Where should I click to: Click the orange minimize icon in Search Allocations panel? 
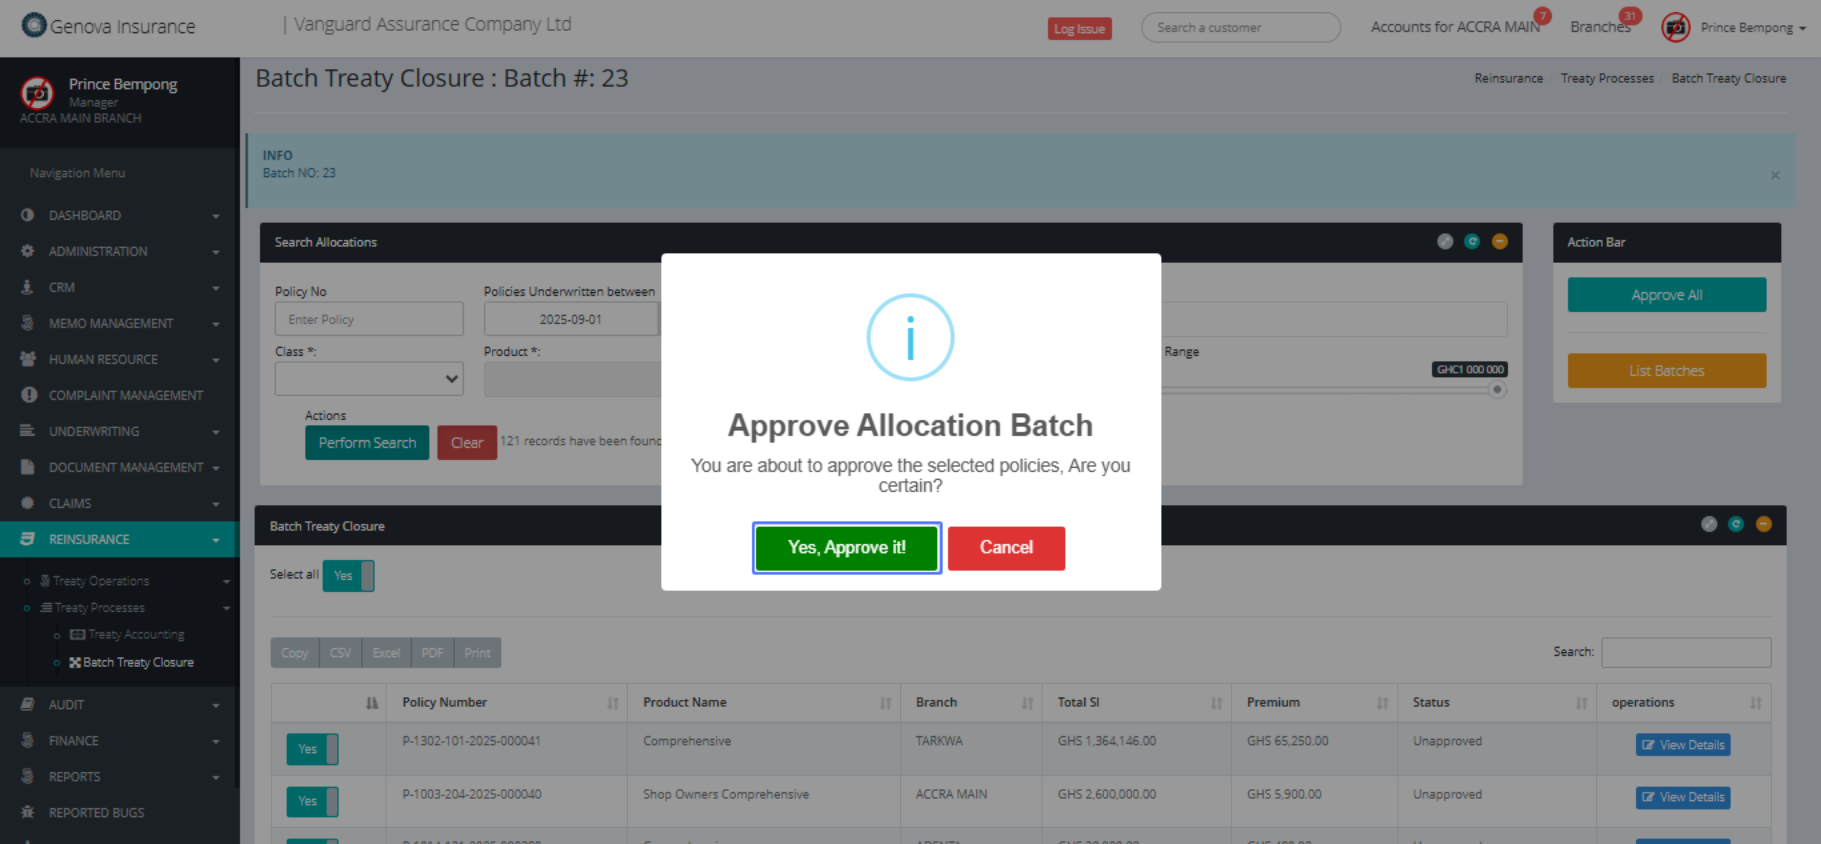point(1499,241)
